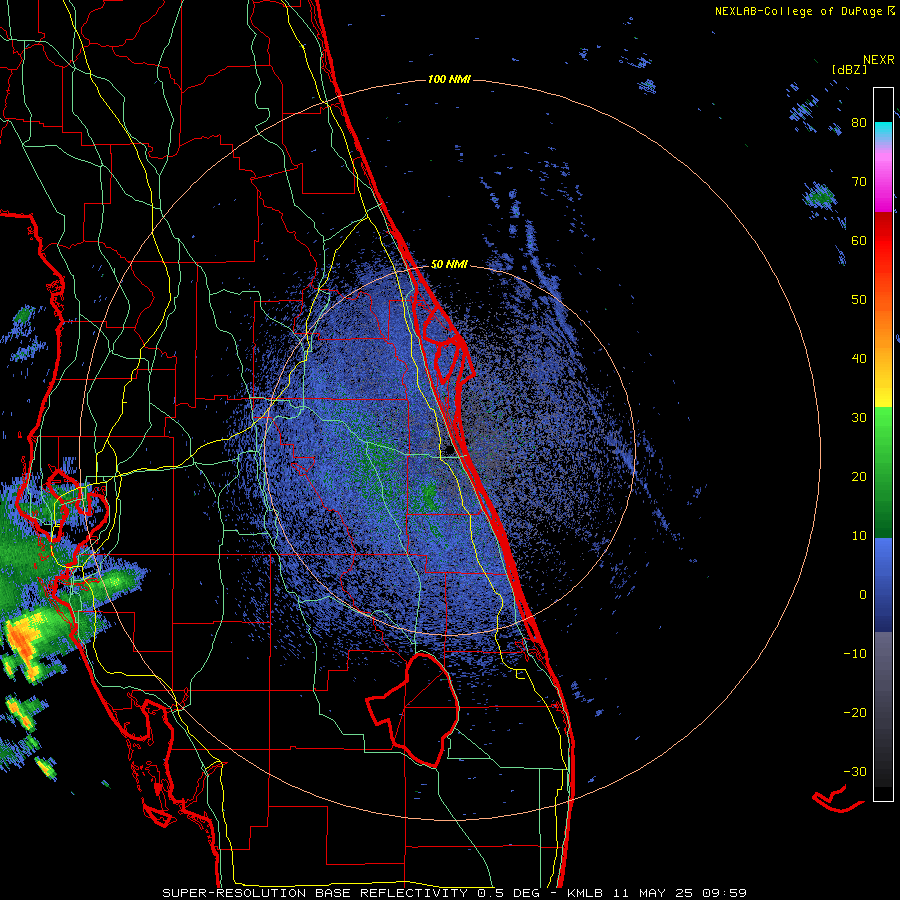Click the NEXR label above the color scale
The height and width of the screenshot is (900, 900).
[x=879, y=60]
